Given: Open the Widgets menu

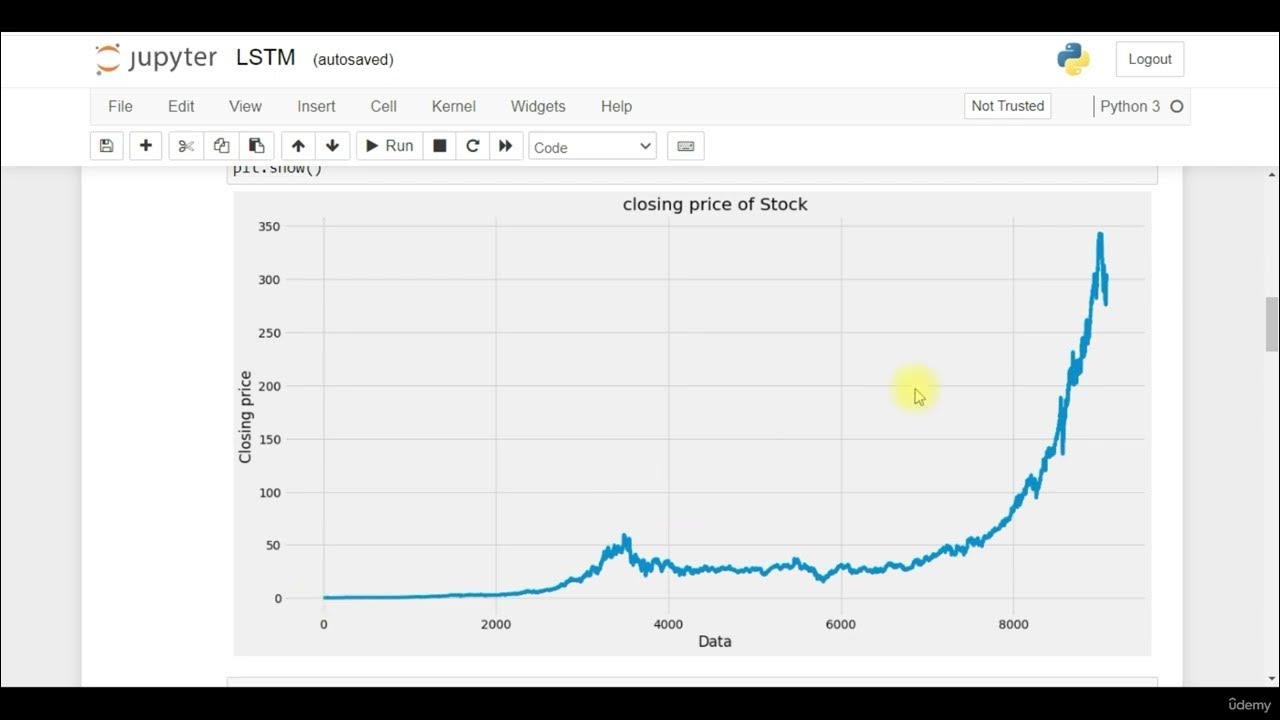Looking at the screenshot, I should (x=538, y=106).
